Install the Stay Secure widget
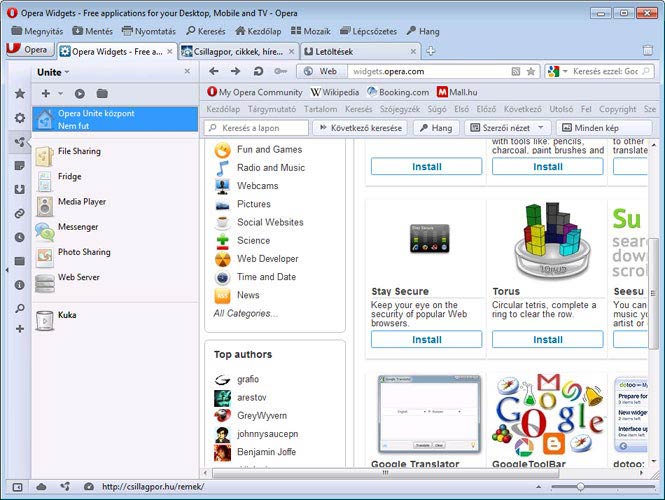This screenshot has width=665, height=500. click(426, 340)
